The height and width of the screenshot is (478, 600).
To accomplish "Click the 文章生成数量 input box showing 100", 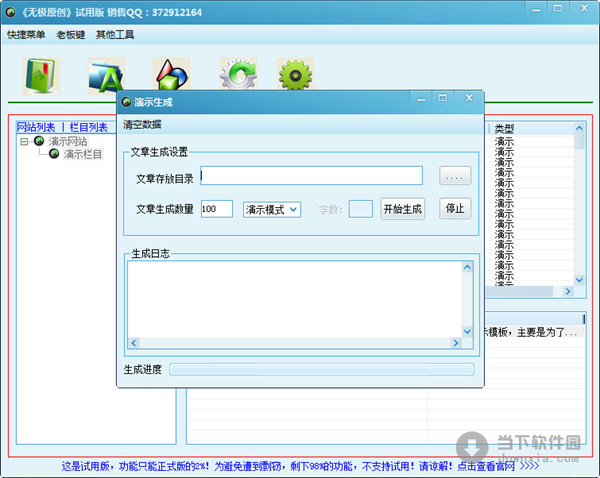I will tap(216, 209).
